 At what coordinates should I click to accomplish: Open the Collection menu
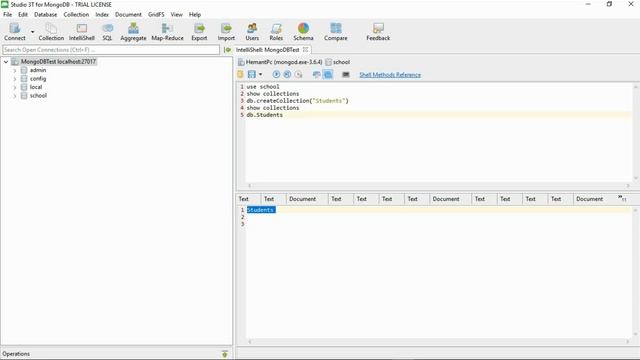76,14
